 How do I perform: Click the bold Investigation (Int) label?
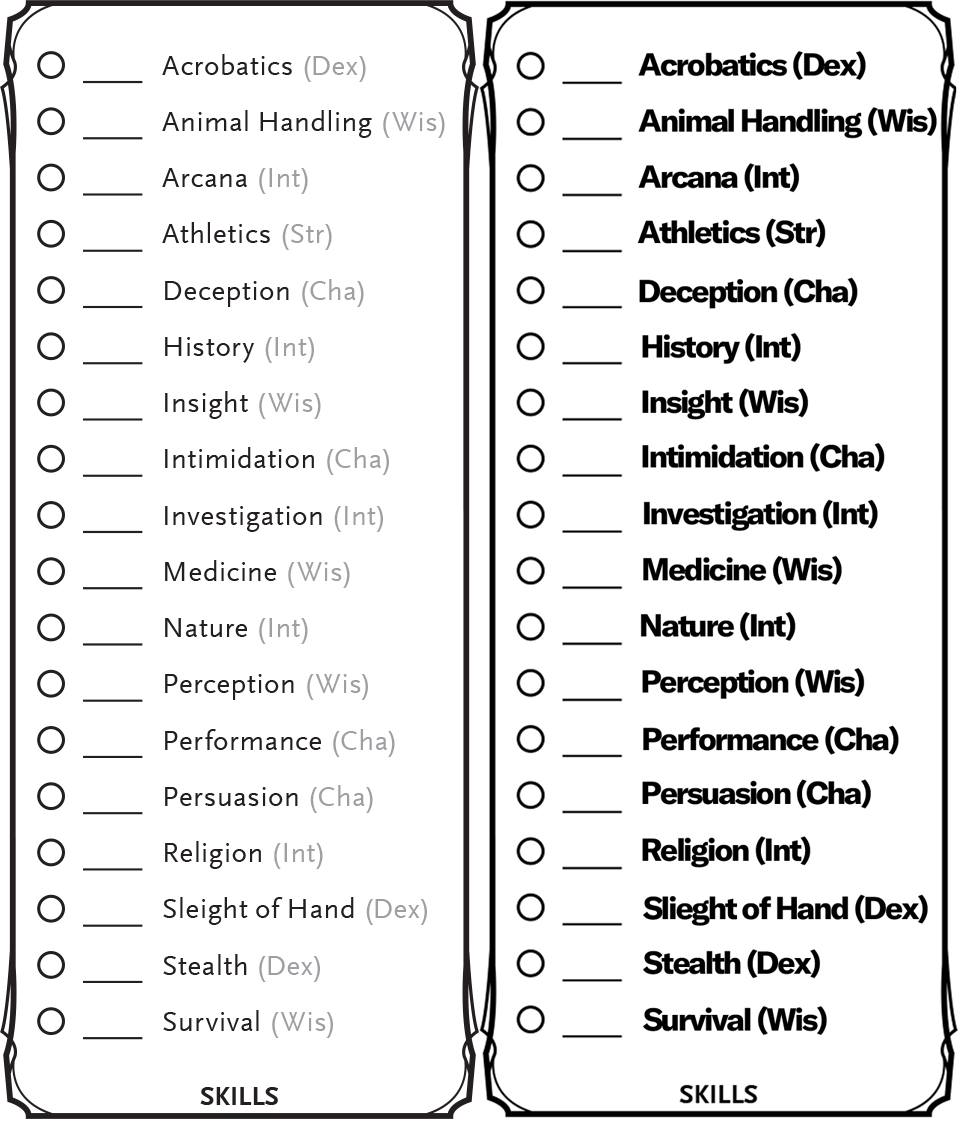coord(760,515)
